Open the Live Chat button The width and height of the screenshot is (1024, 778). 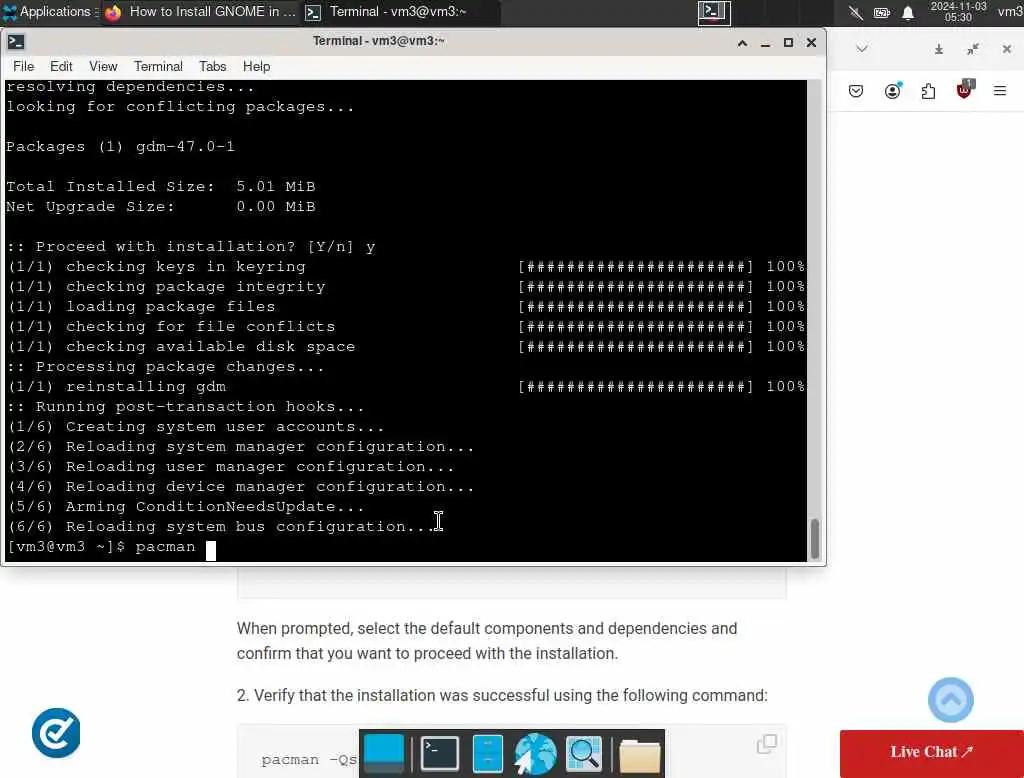pos(931,752)
